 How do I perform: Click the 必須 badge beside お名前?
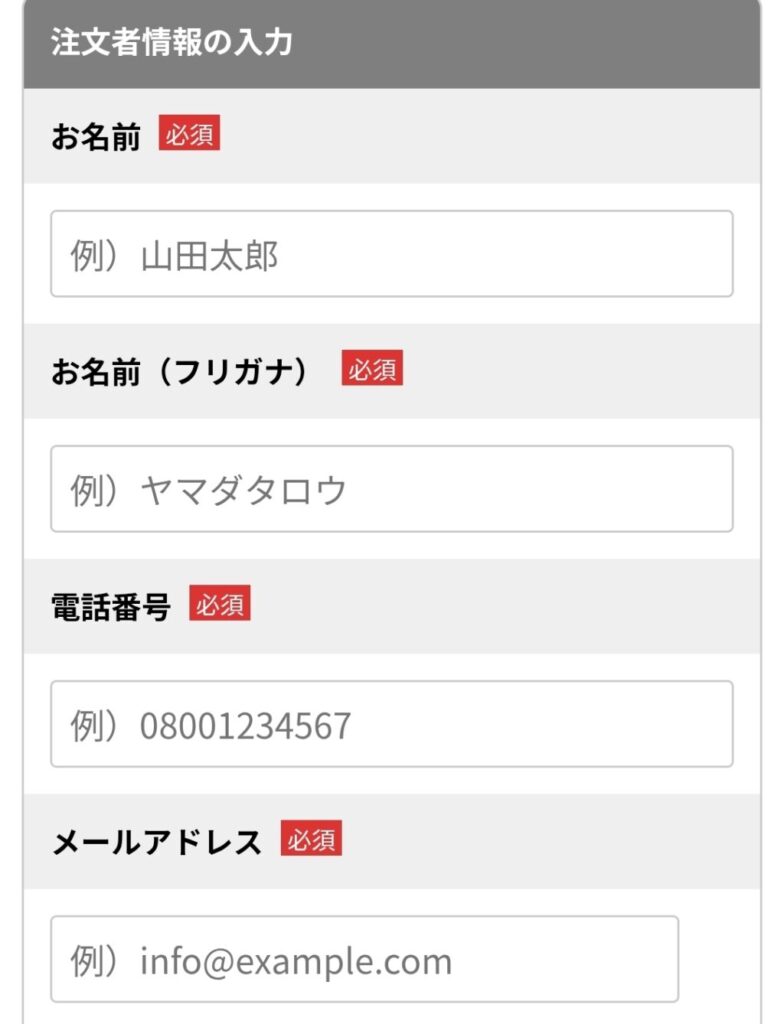pos(189,134)
